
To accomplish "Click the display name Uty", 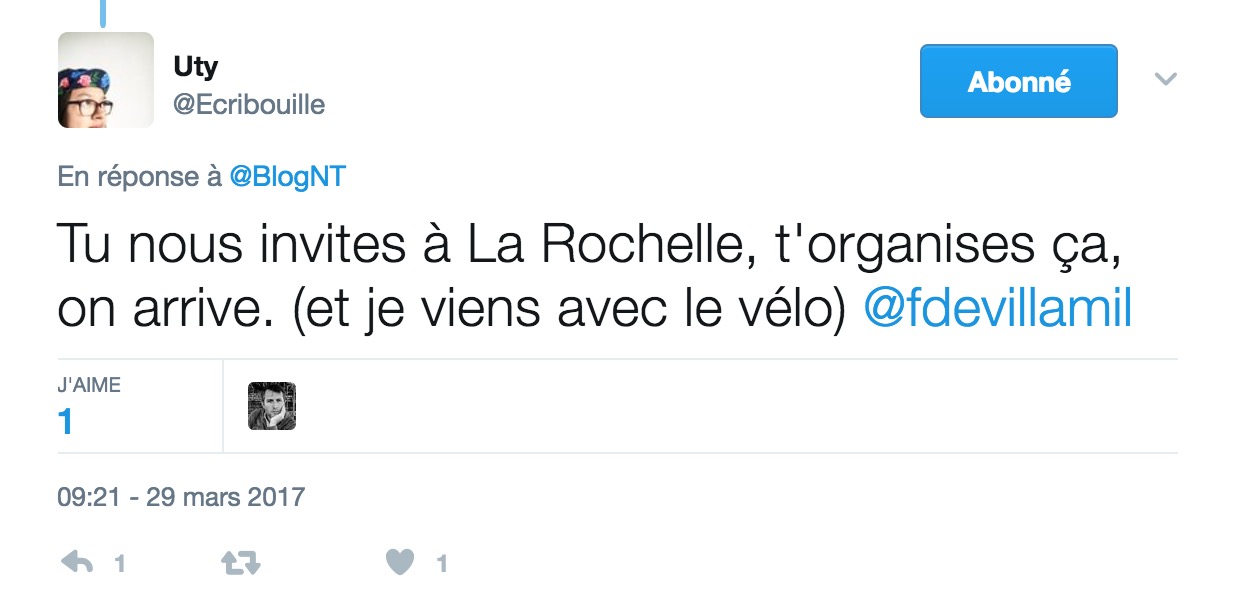I will click(x=195, y=67).
